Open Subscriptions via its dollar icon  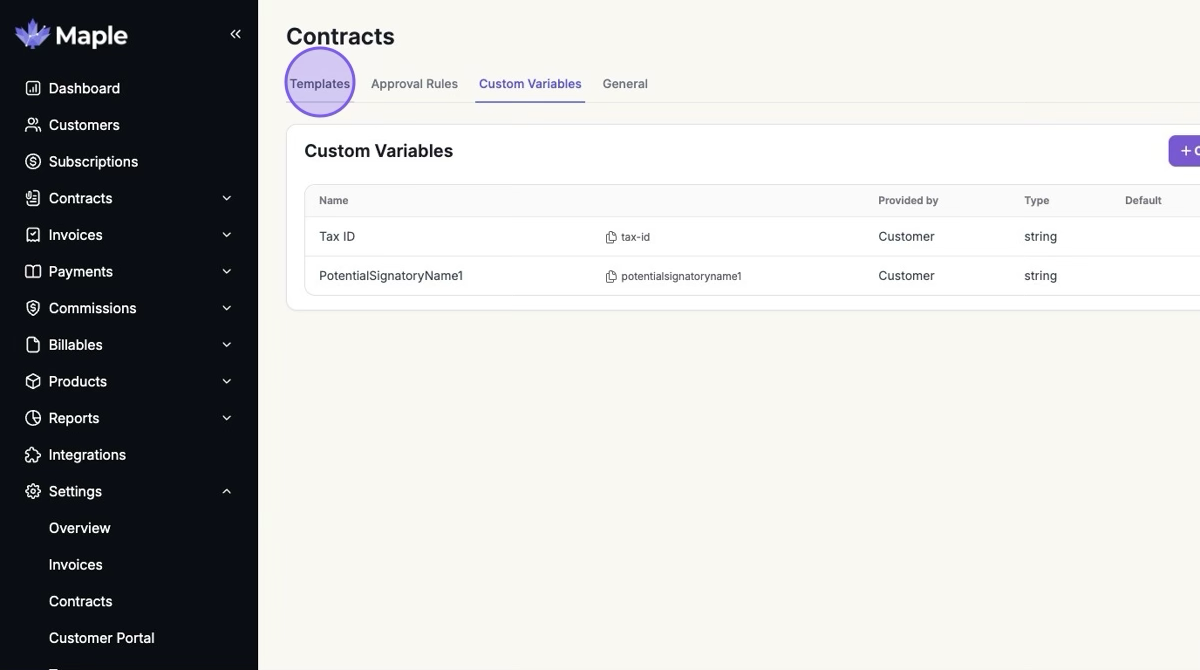click(33, 161)
